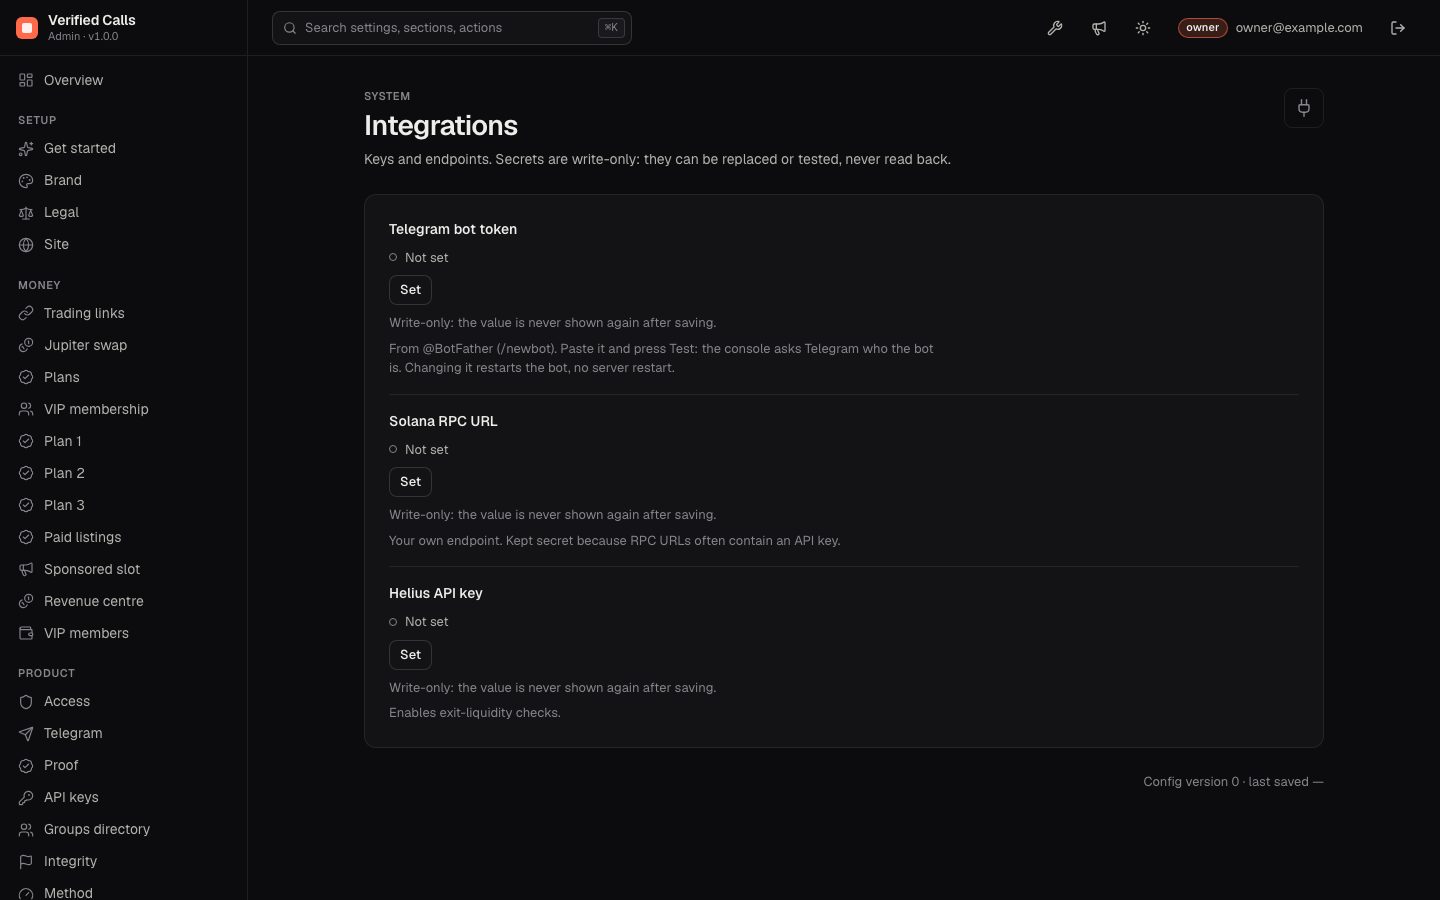Click the owner role badge
1440x900 pixels.
pyautogui.click(x=1202, y=28)
